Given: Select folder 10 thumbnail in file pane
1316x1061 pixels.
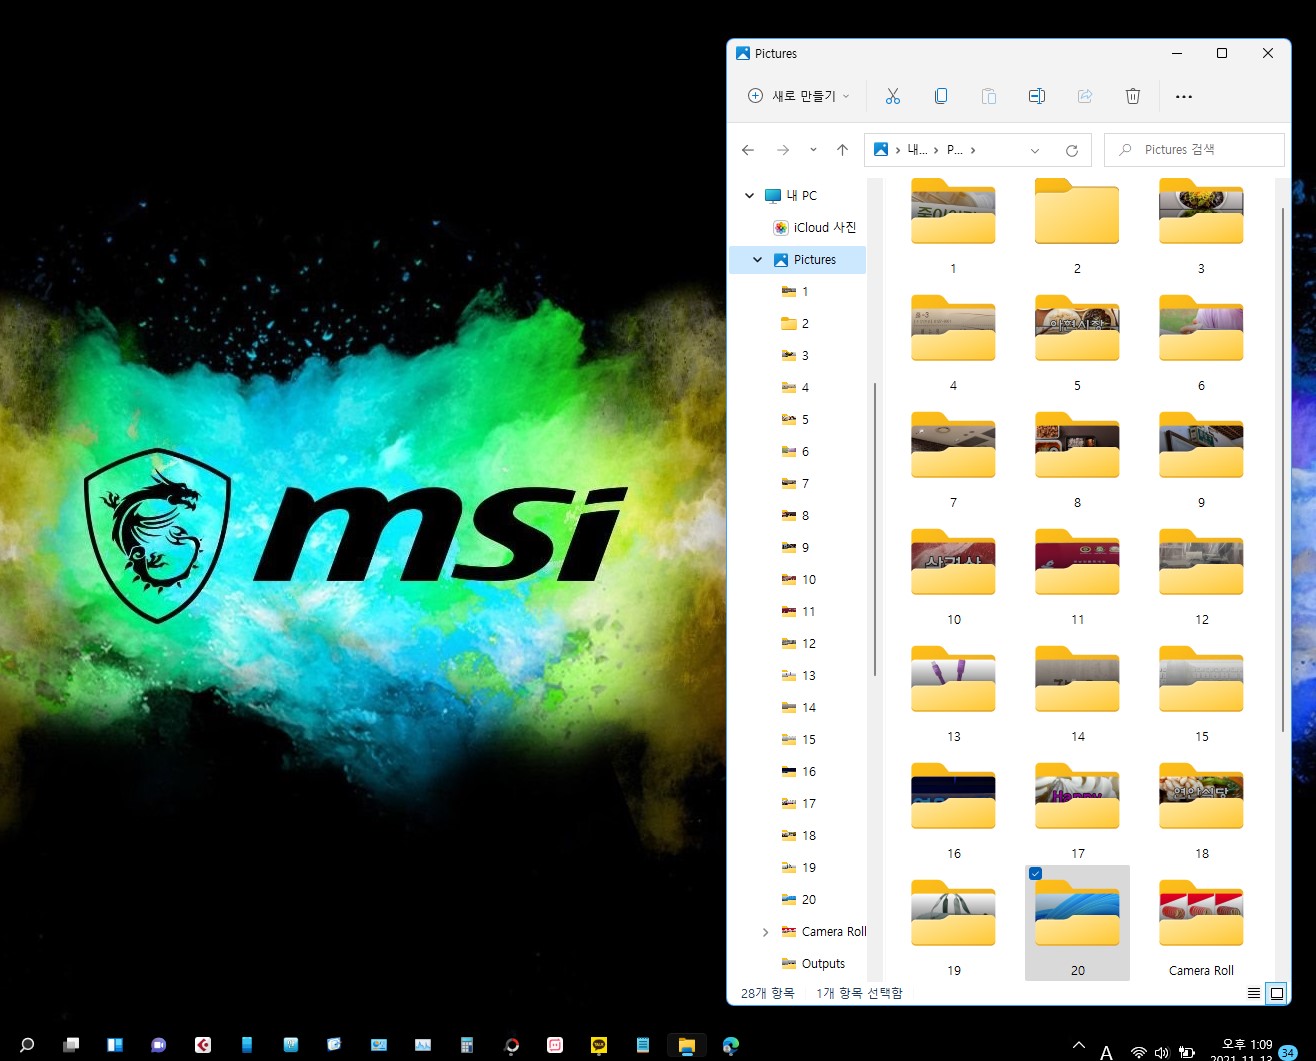Looking at the screenshot, I should [953, 563].
